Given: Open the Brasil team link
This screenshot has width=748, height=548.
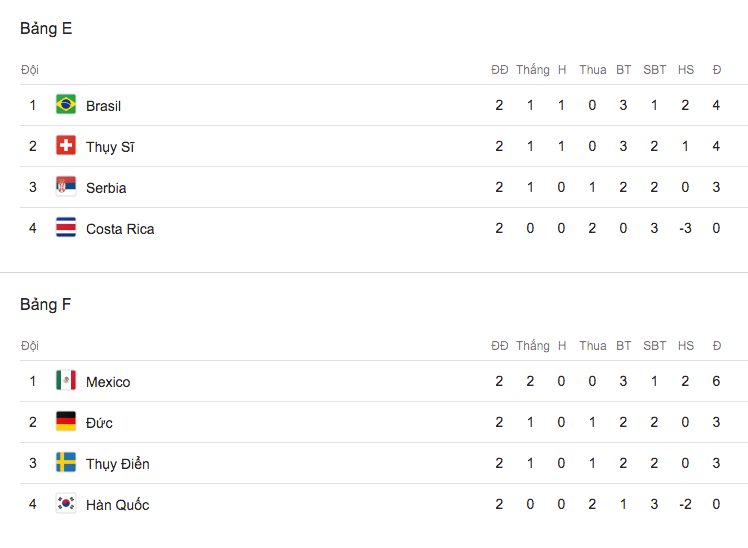Looking at the screenshot, I should 104,106.
